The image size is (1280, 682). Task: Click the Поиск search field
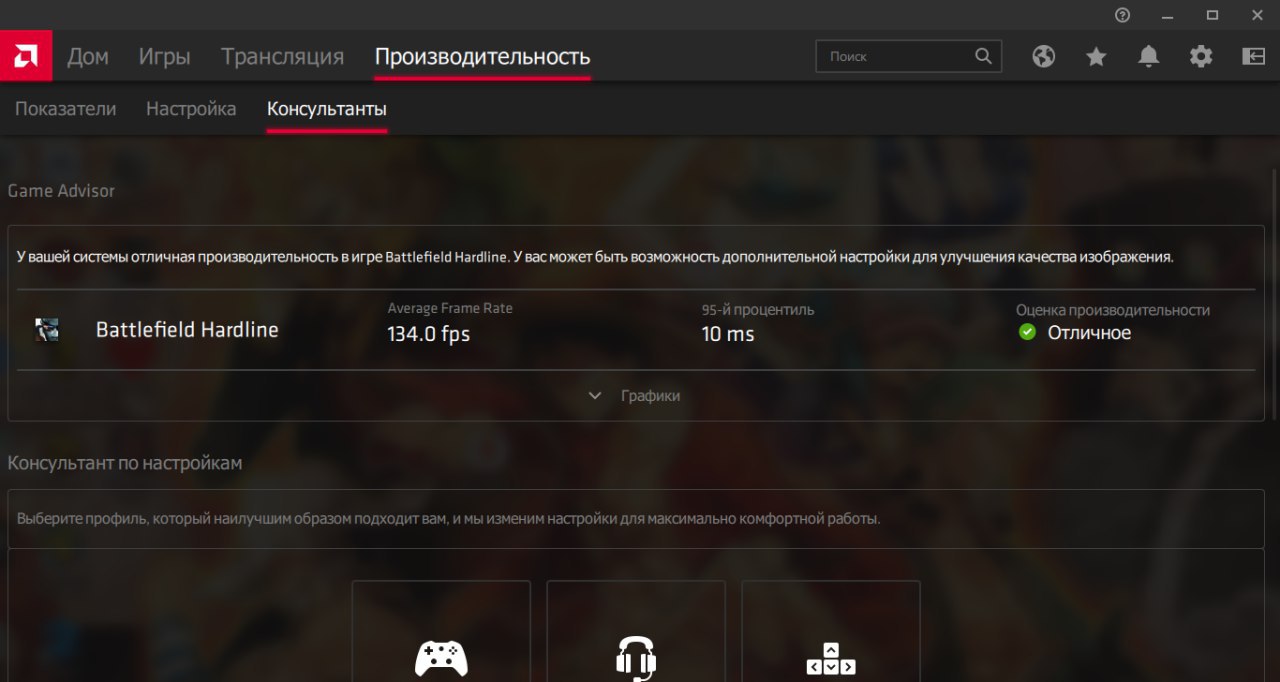(908, 56)
